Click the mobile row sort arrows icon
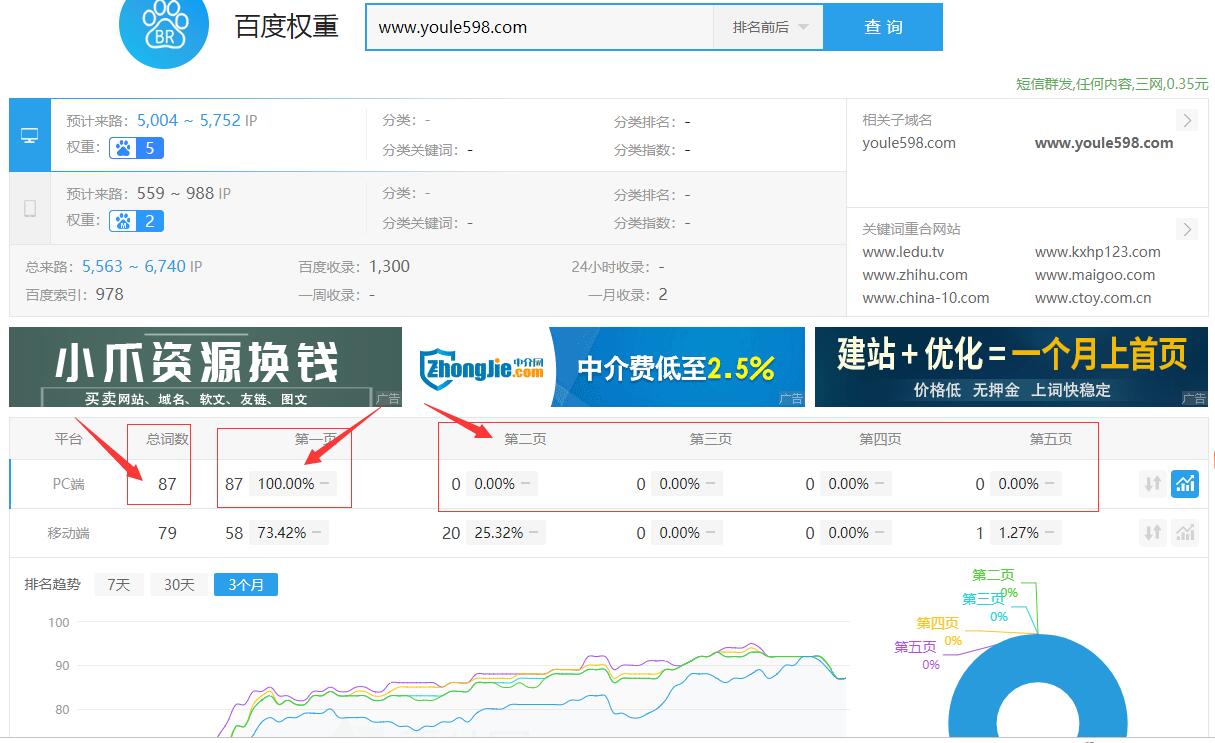Image resolution: width=1215 pixels, height=743 pixels. tap(1153, 533)
